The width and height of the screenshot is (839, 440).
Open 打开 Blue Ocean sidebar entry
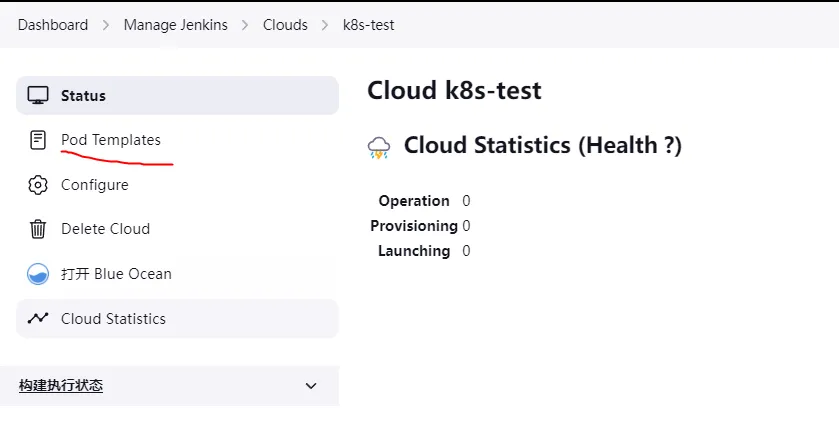pos(177,274)
